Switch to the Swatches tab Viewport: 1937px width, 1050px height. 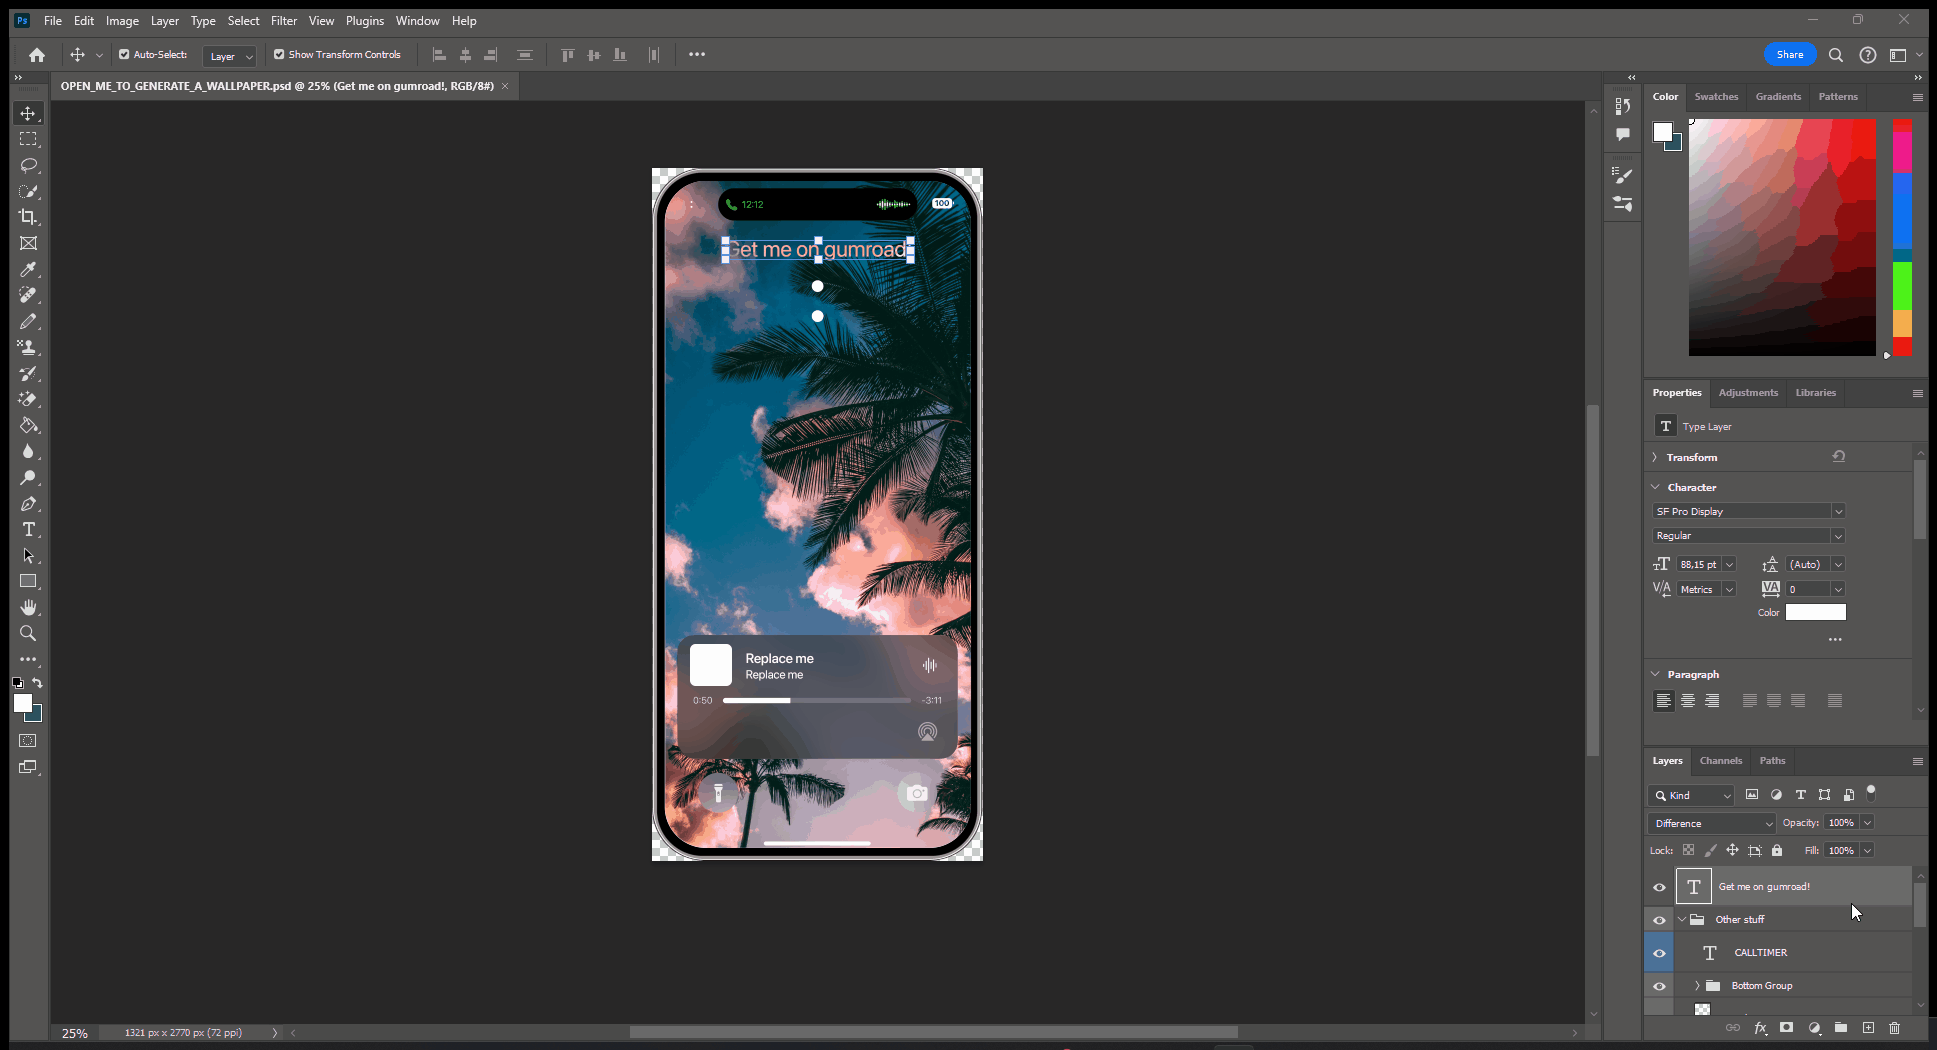coord(1716,97)
